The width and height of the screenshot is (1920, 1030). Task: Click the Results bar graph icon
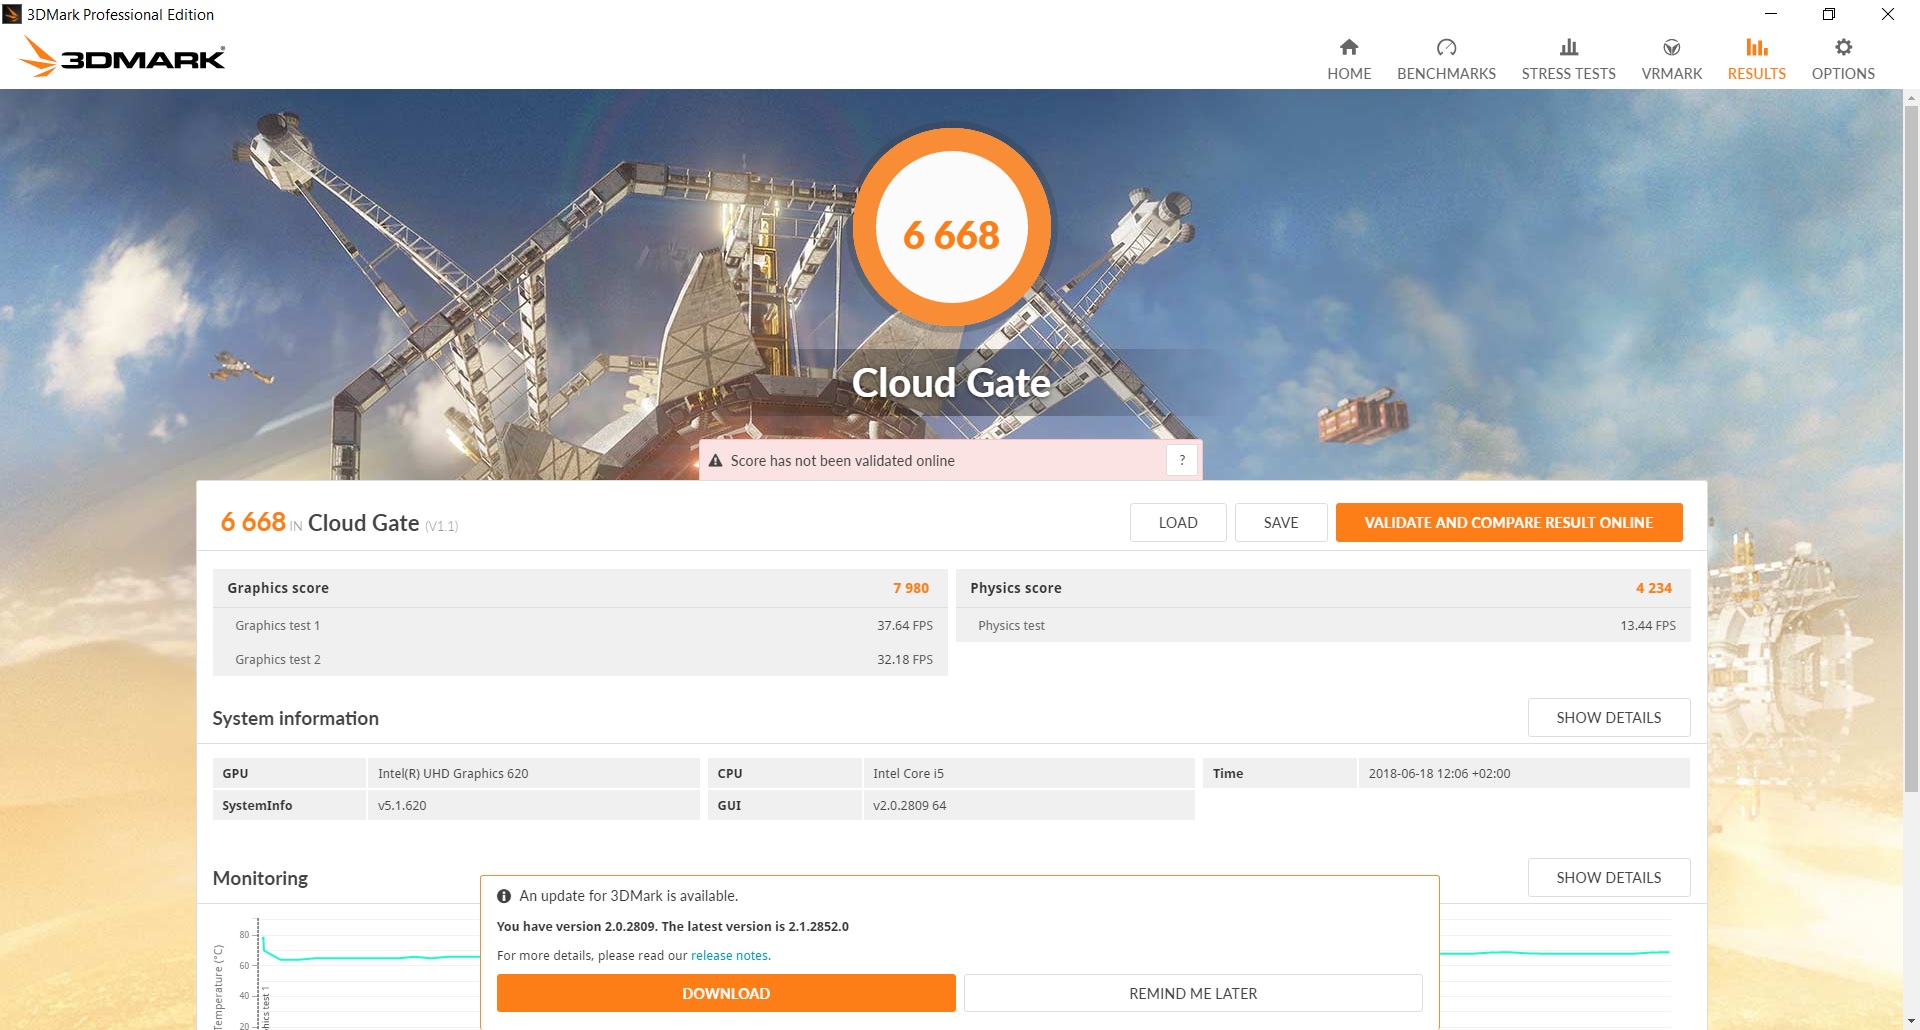pos(1757,47)
